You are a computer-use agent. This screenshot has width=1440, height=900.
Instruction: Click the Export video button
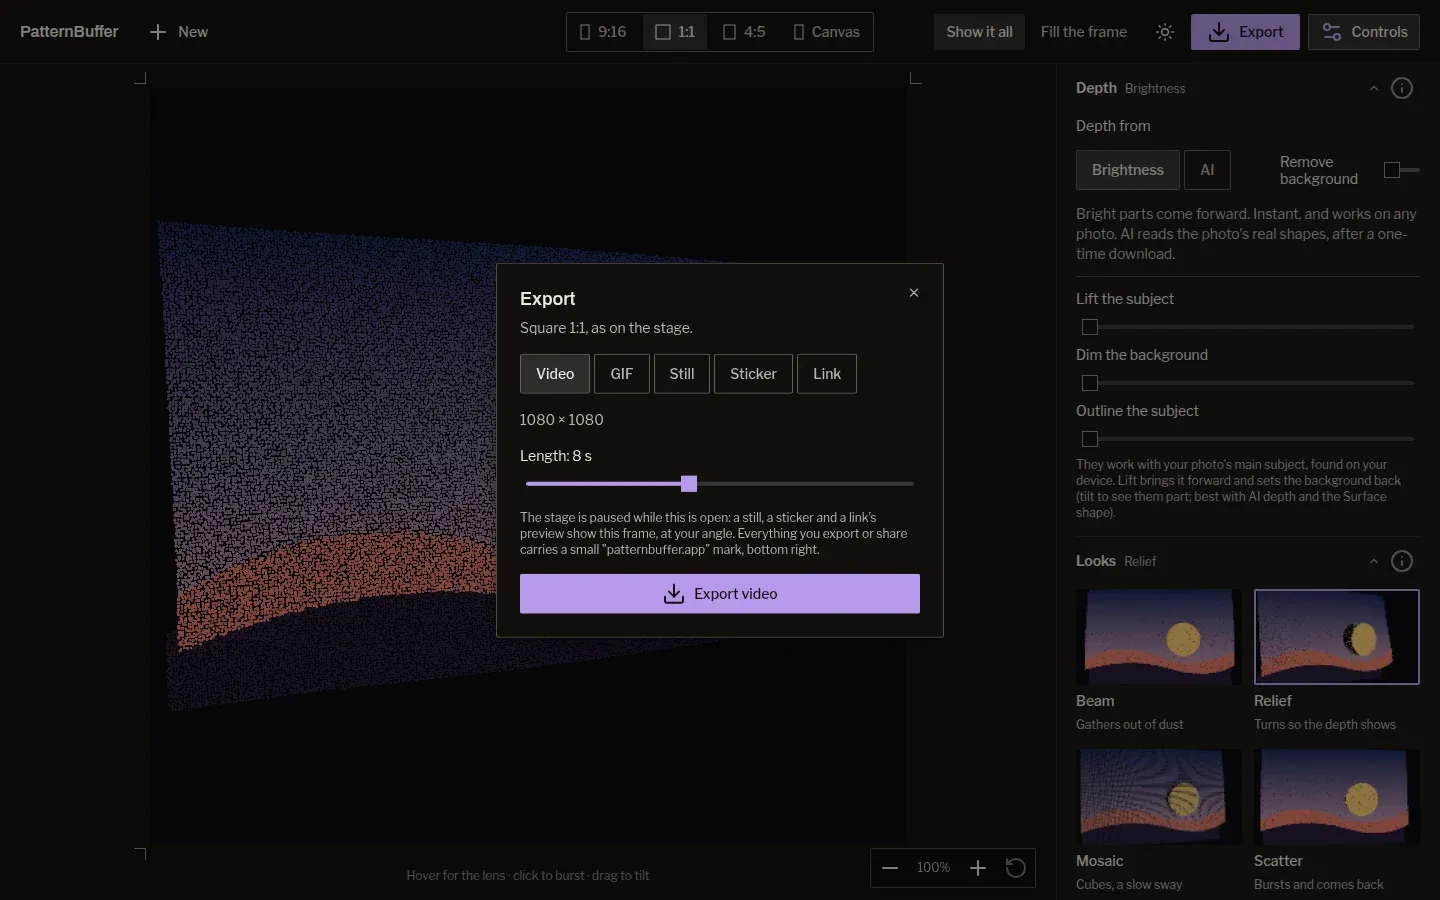[720, 594]
